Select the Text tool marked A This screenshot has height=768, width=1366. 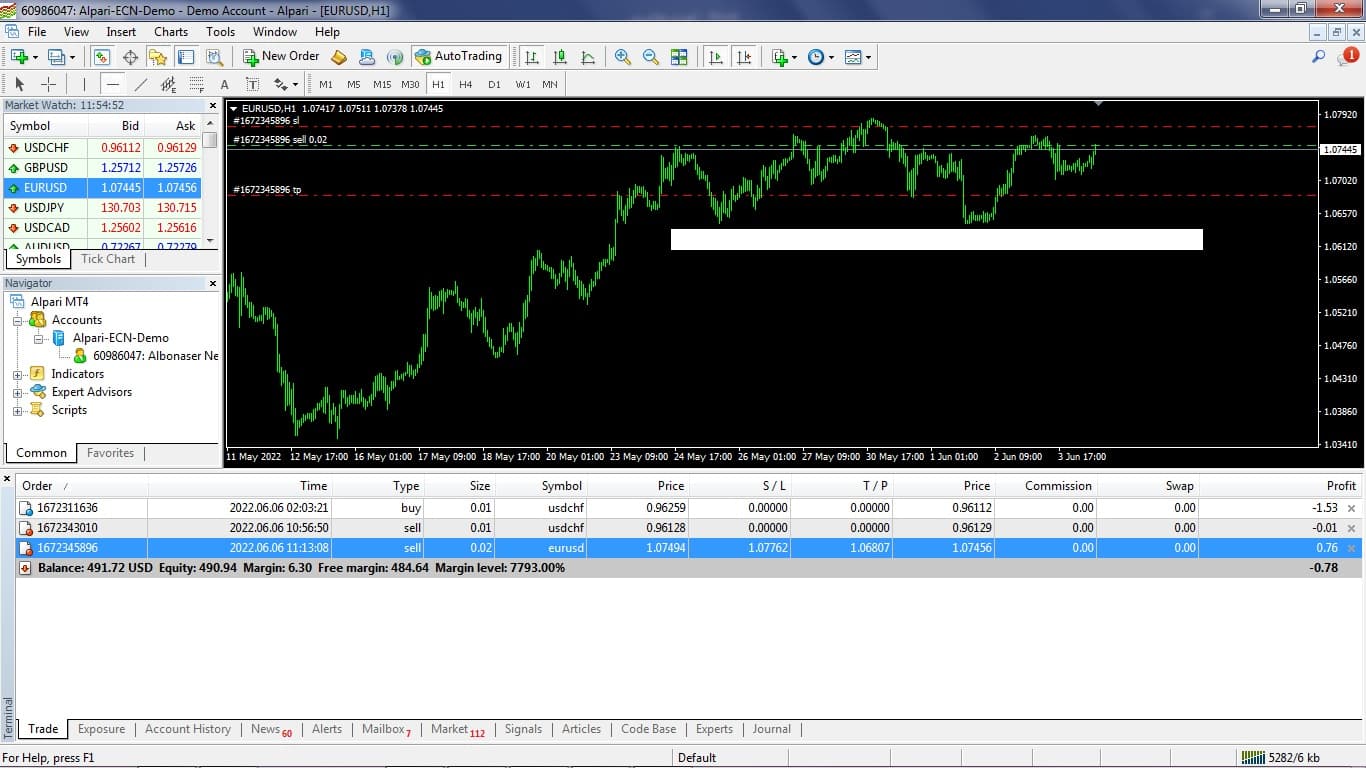pos(225,84)
